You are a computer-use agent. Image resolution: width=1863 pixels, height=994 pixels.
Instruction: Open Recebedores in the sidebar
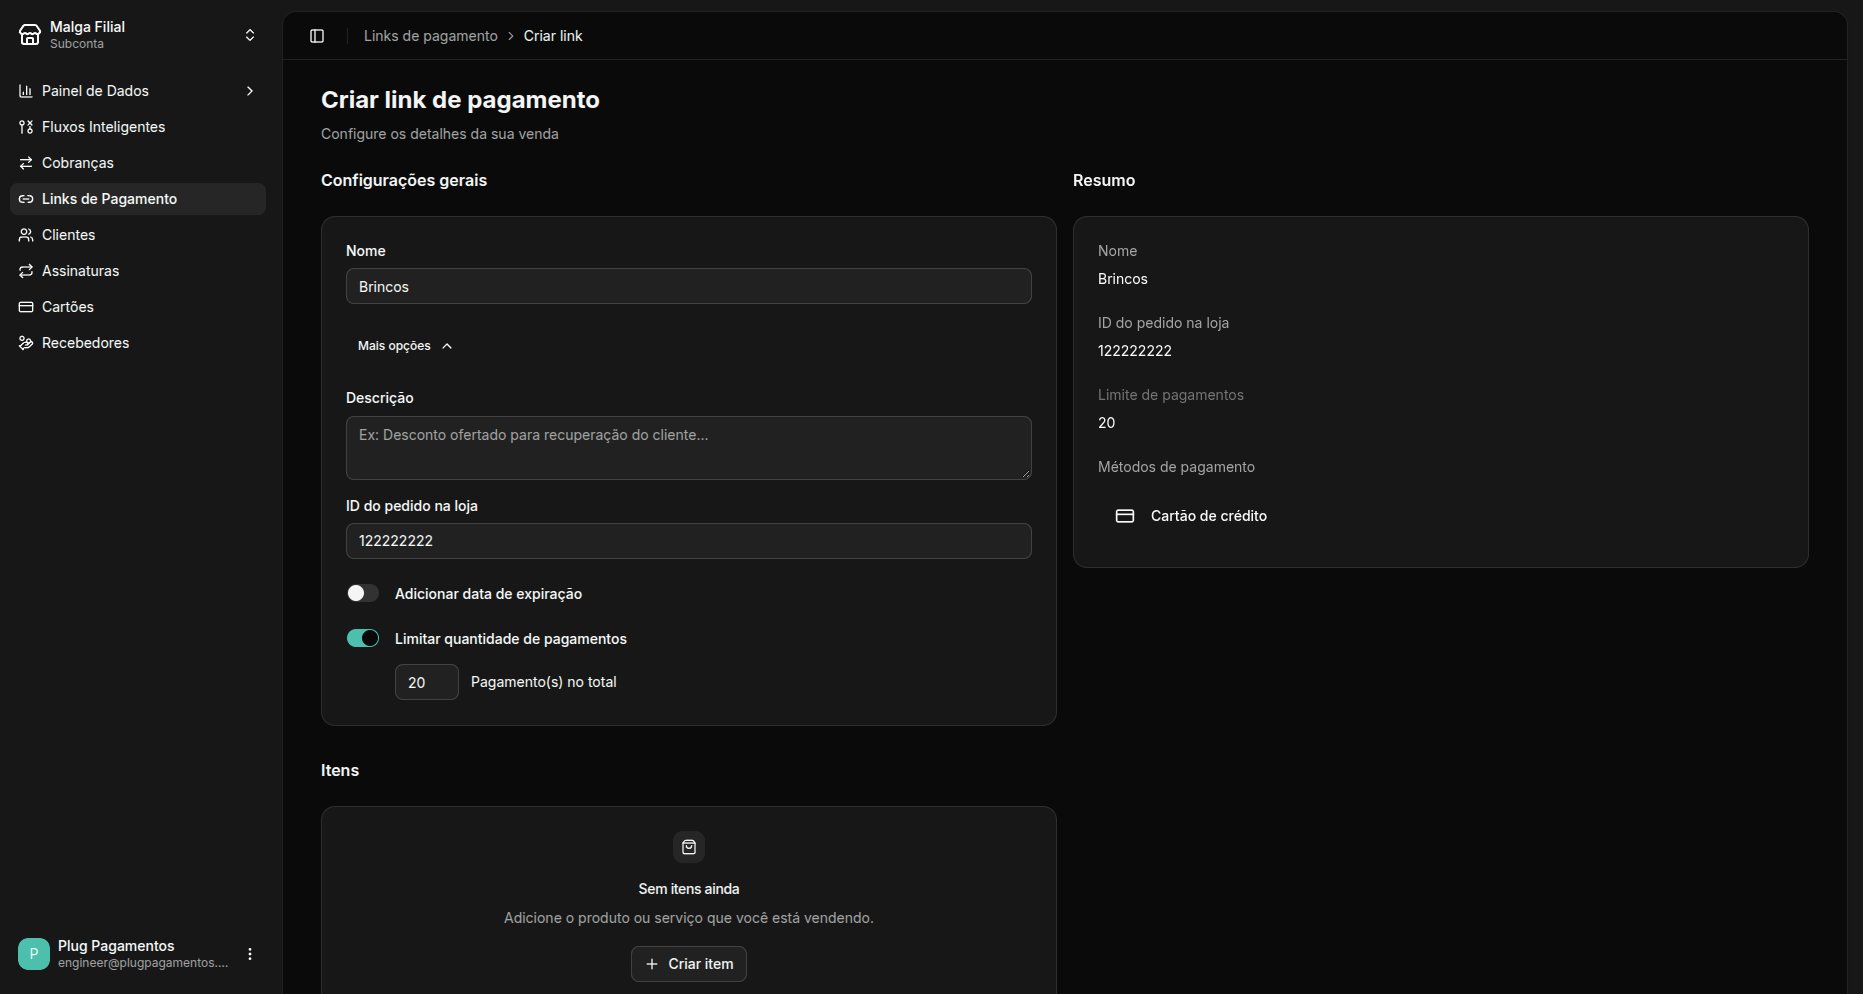(x=138, y=343)
